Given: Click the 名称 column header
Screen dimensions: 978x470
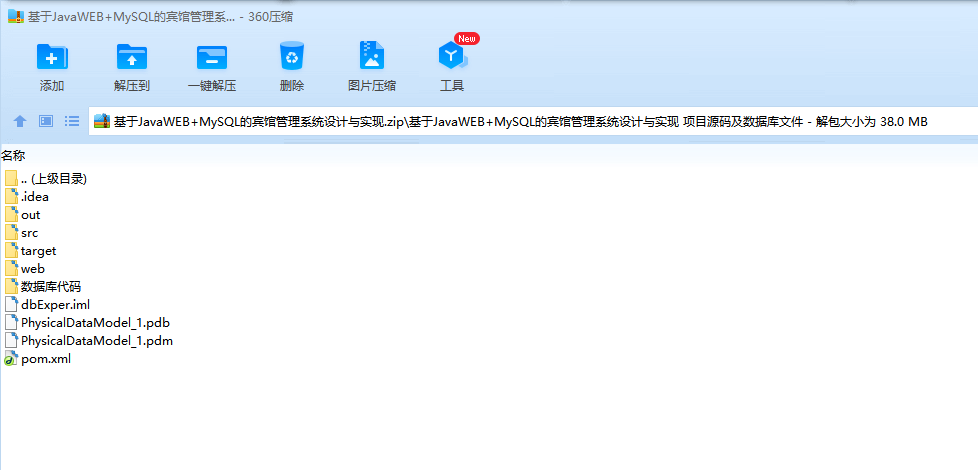Looking at the screenshot, I should [13, 155].
